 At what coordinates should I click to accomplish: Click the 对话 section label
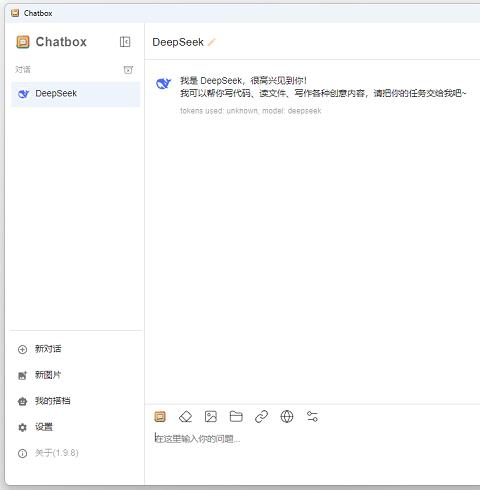click(23, 70)
